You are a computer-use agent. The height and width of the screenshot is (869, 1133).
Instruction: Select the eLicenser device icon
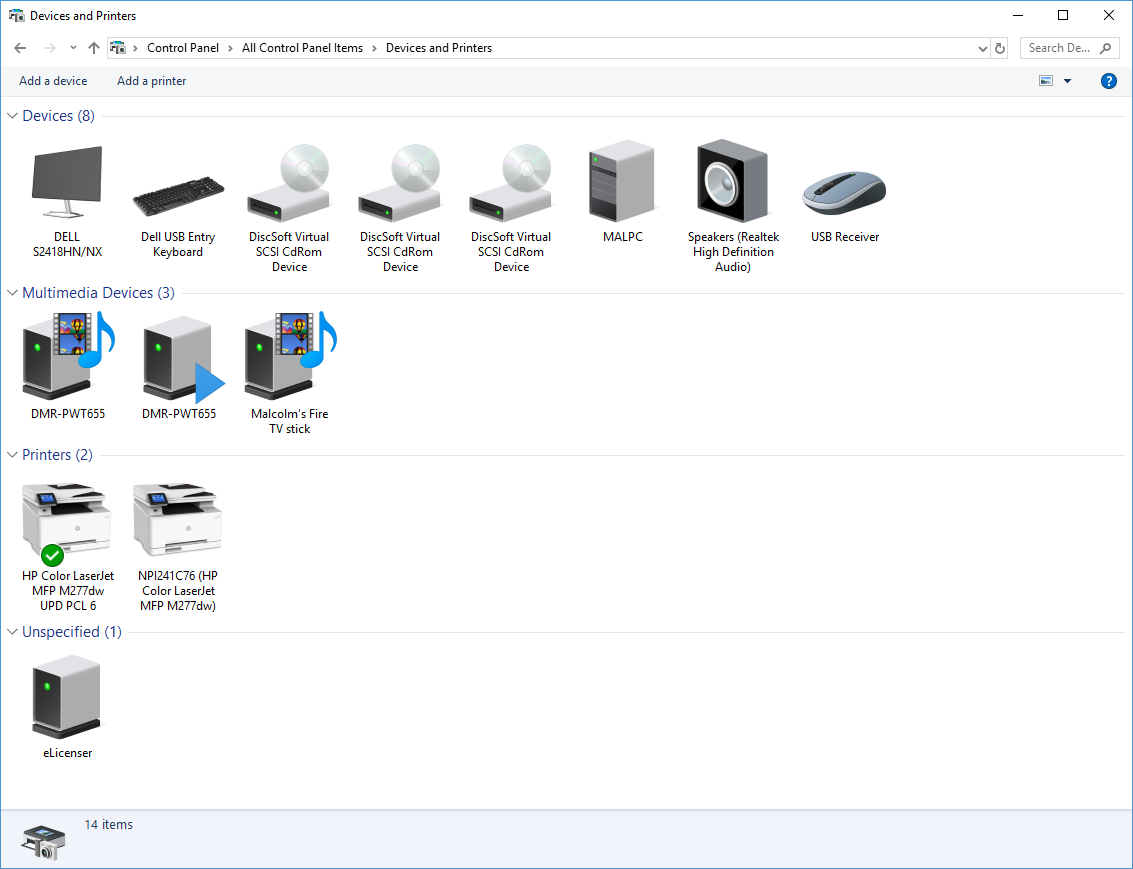point(66,696)
